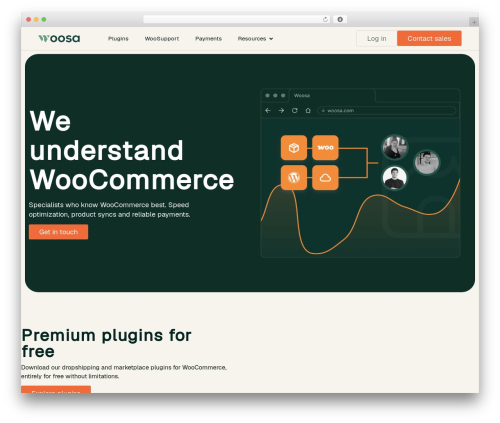500x423 pixels.
Task: Click the yellow minimize window dot
Action: click(36, 19)
